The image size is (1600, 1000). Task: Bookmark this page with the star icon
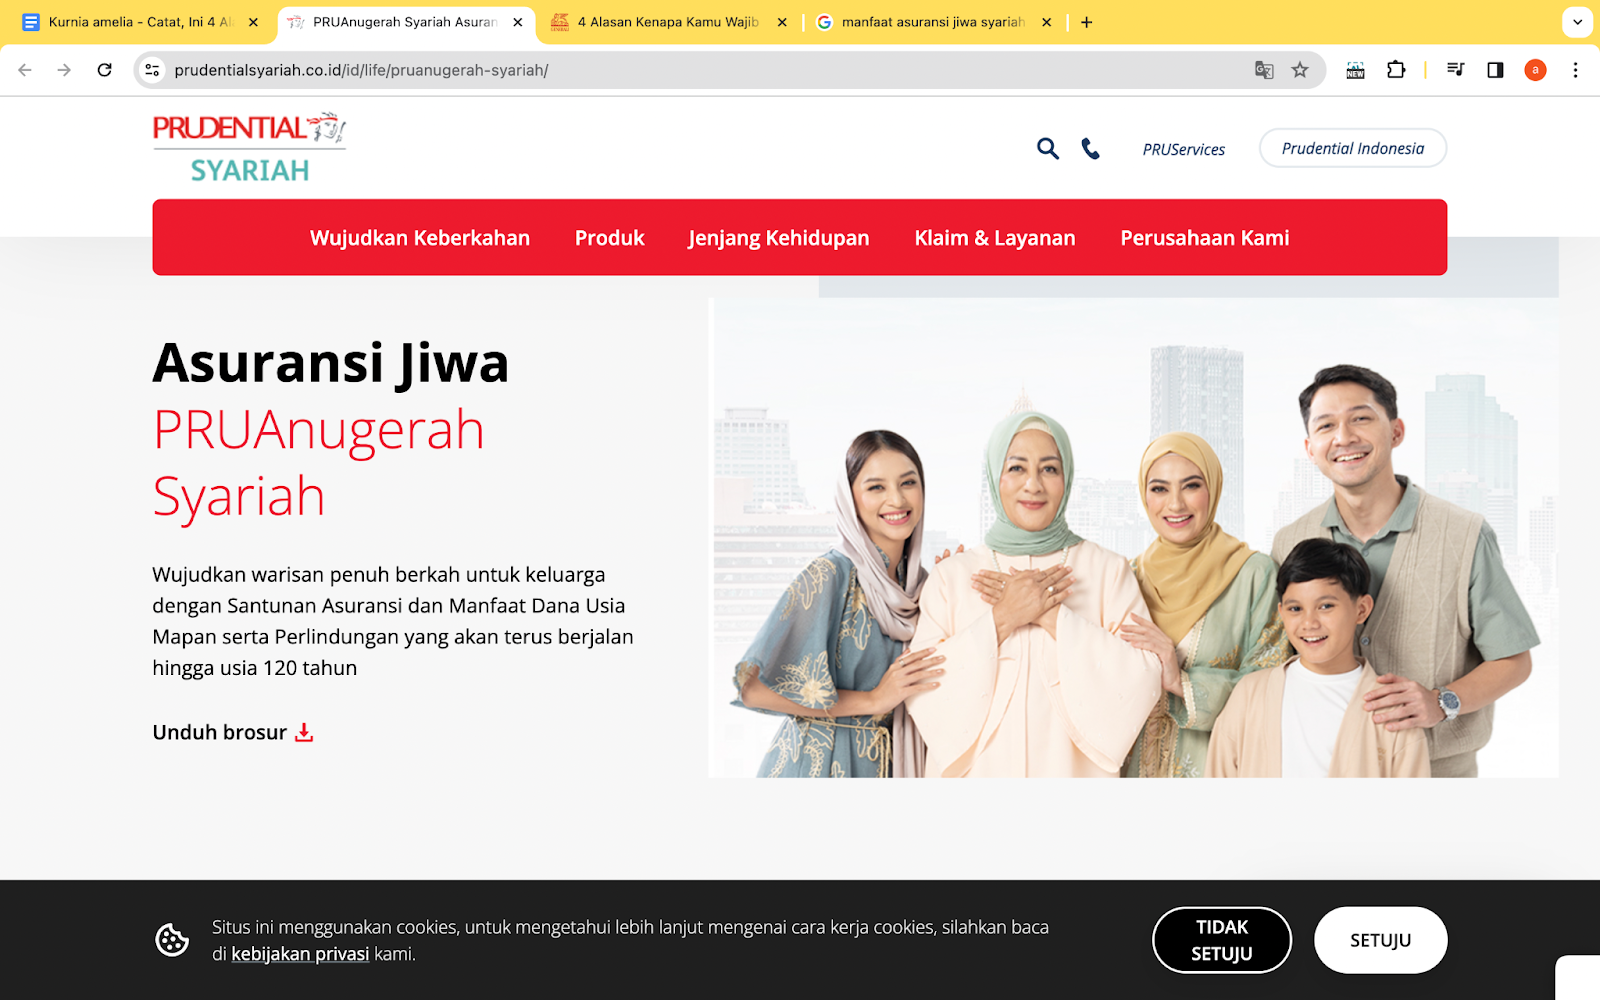click(1300, 70)
